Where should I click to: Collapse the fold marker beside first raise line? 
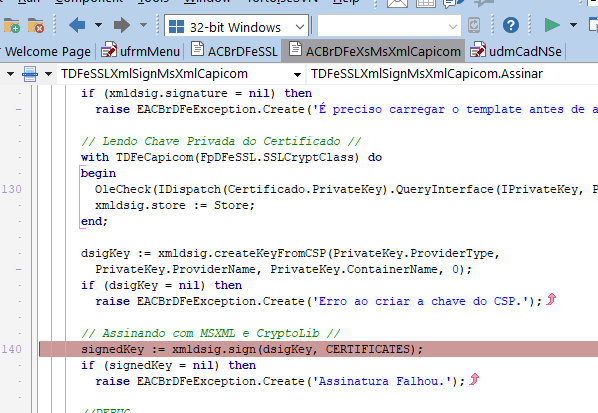[18, 110]
